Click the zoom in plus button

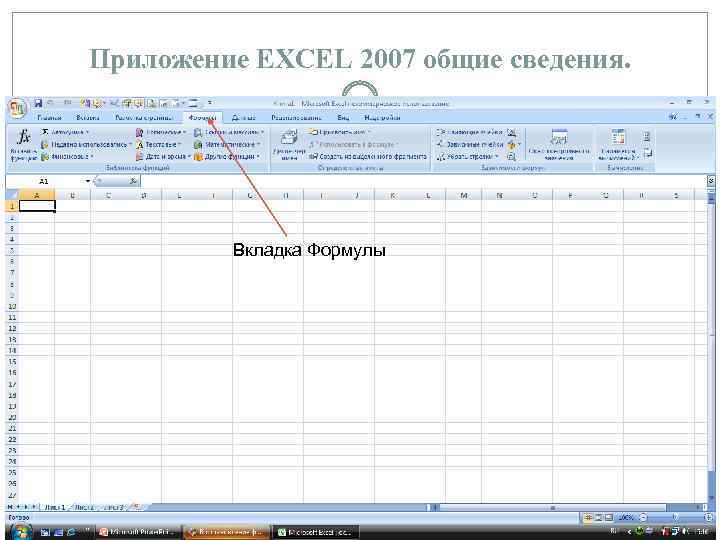click(709, 518)
